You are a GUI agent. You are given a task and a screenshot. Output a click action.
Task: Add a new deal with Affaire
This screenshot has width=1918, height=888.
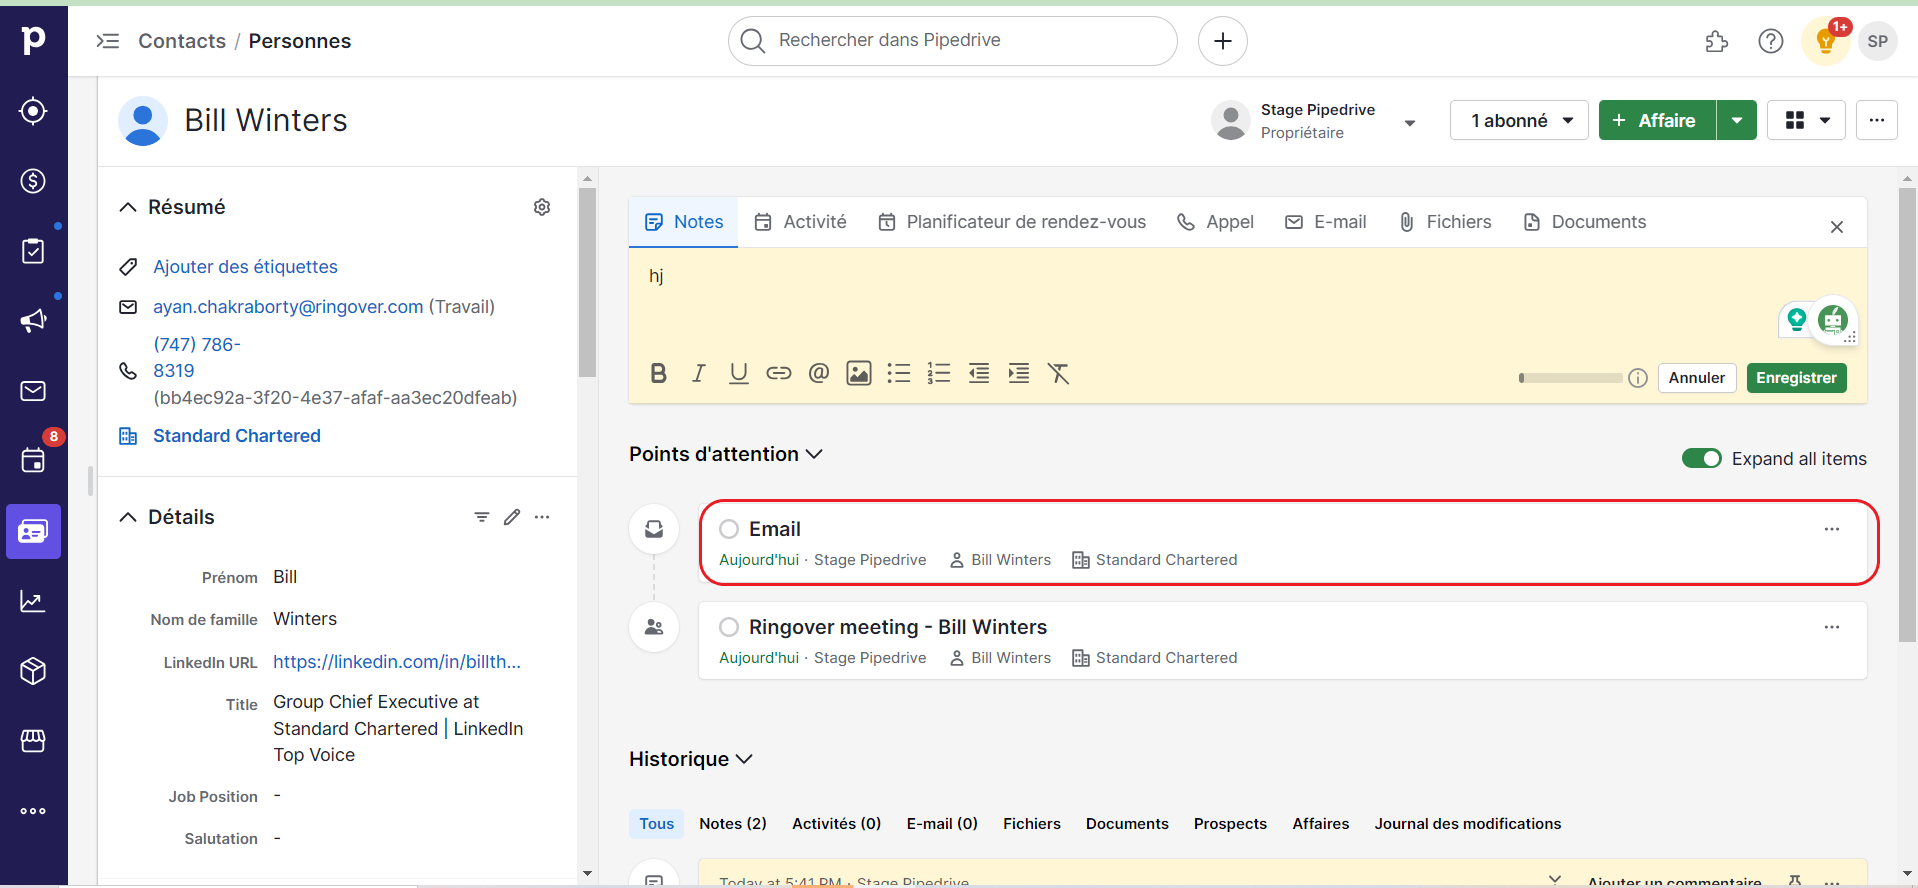1657,121
